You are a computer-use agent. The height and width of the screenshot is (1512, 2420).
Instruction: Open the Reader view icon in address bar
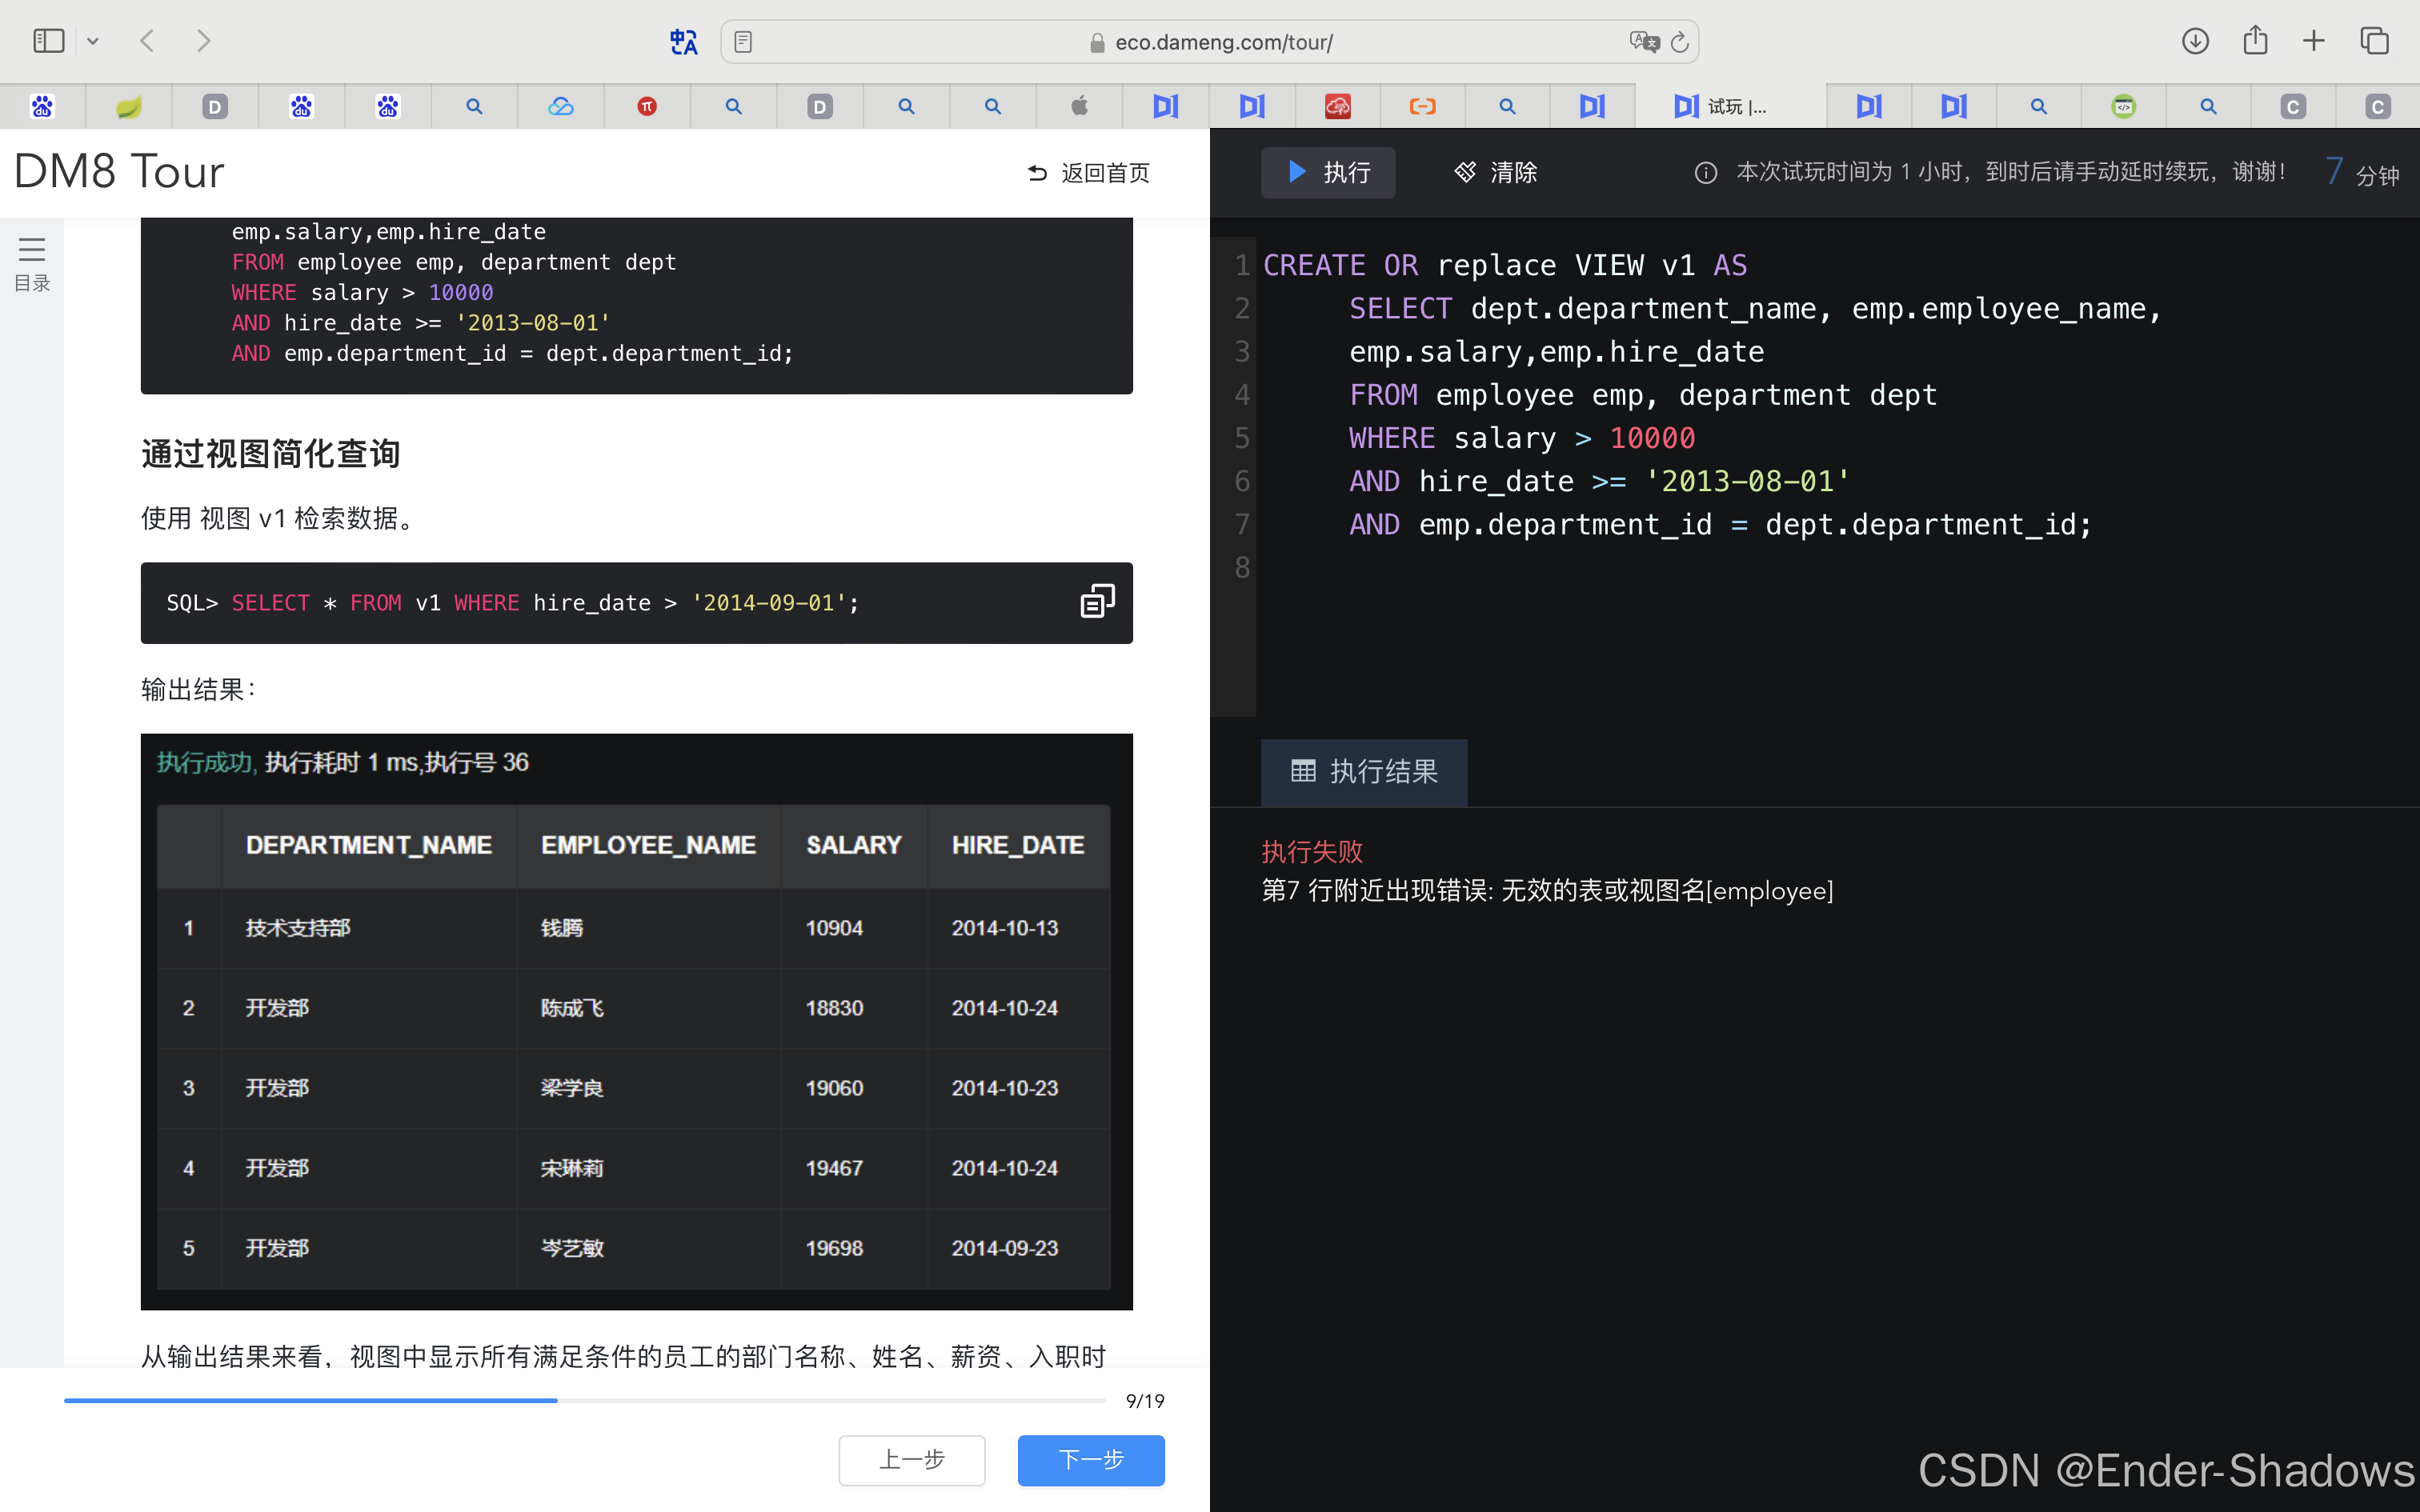click(x=743, y=42)
